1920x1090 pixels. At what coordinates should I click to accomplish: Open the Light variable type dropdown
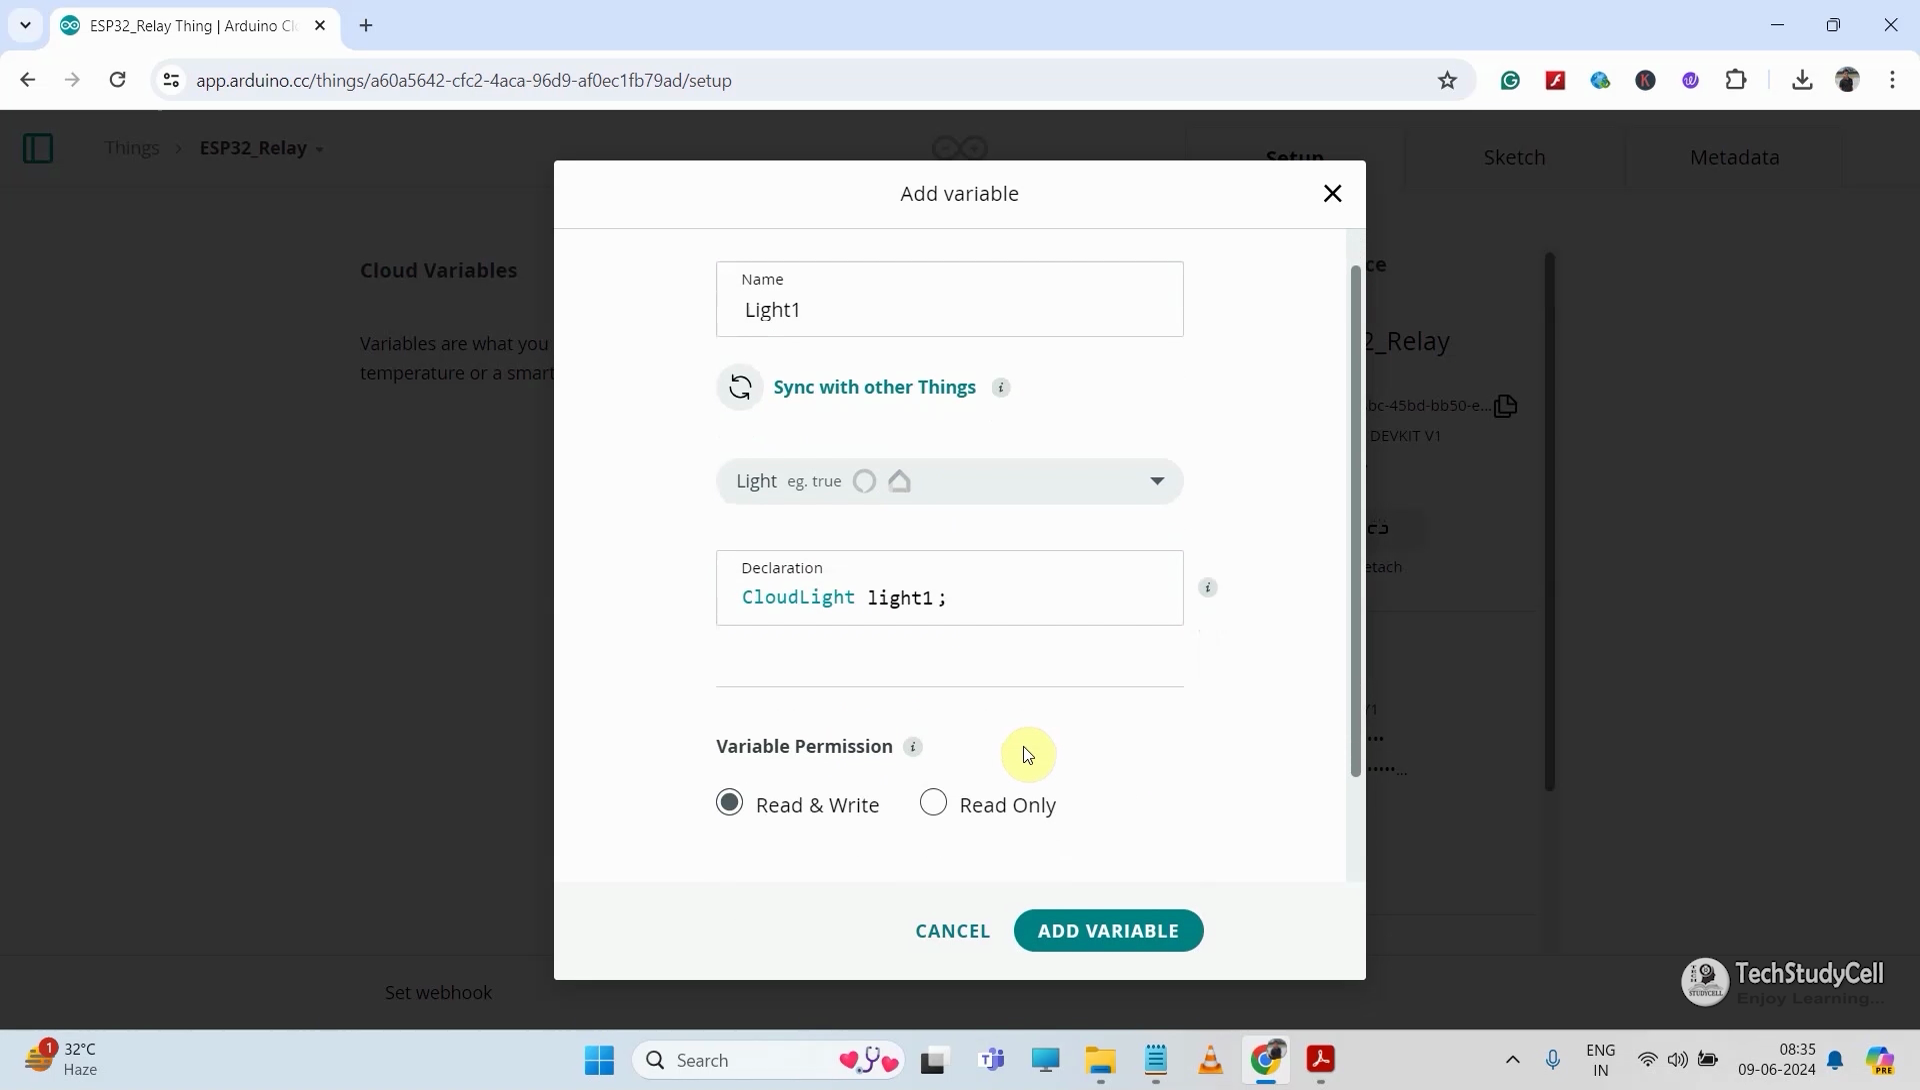[1156, 481]
